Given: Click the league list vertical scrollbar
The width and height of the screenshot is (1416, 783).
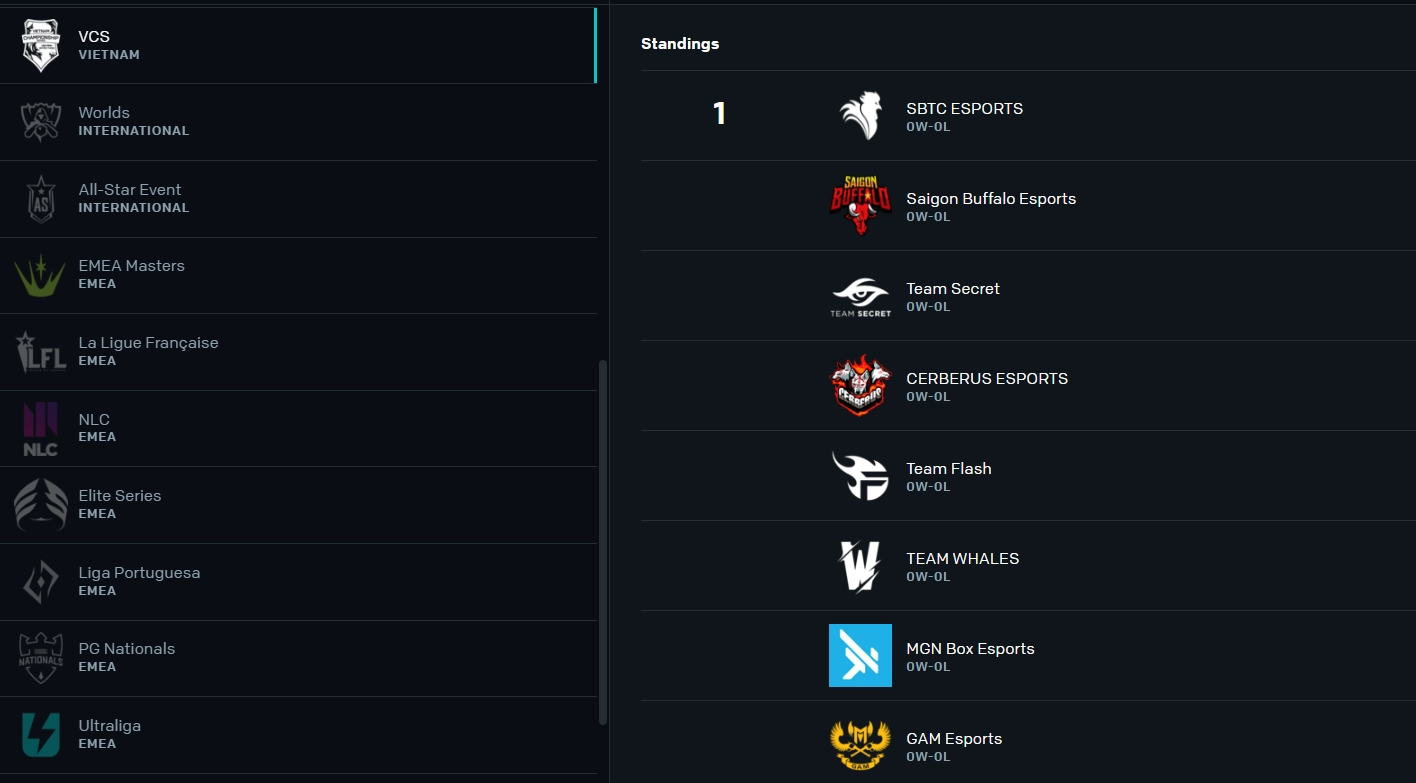Looking at the screenshot, I should tap(602, 542).
